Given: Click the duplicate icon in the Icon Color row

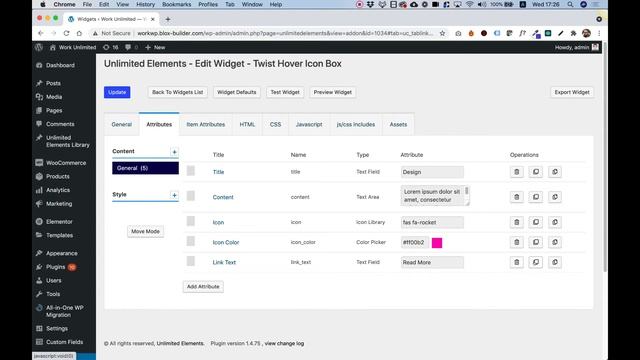Looking at the screenshot, I should tap(536, 242).
